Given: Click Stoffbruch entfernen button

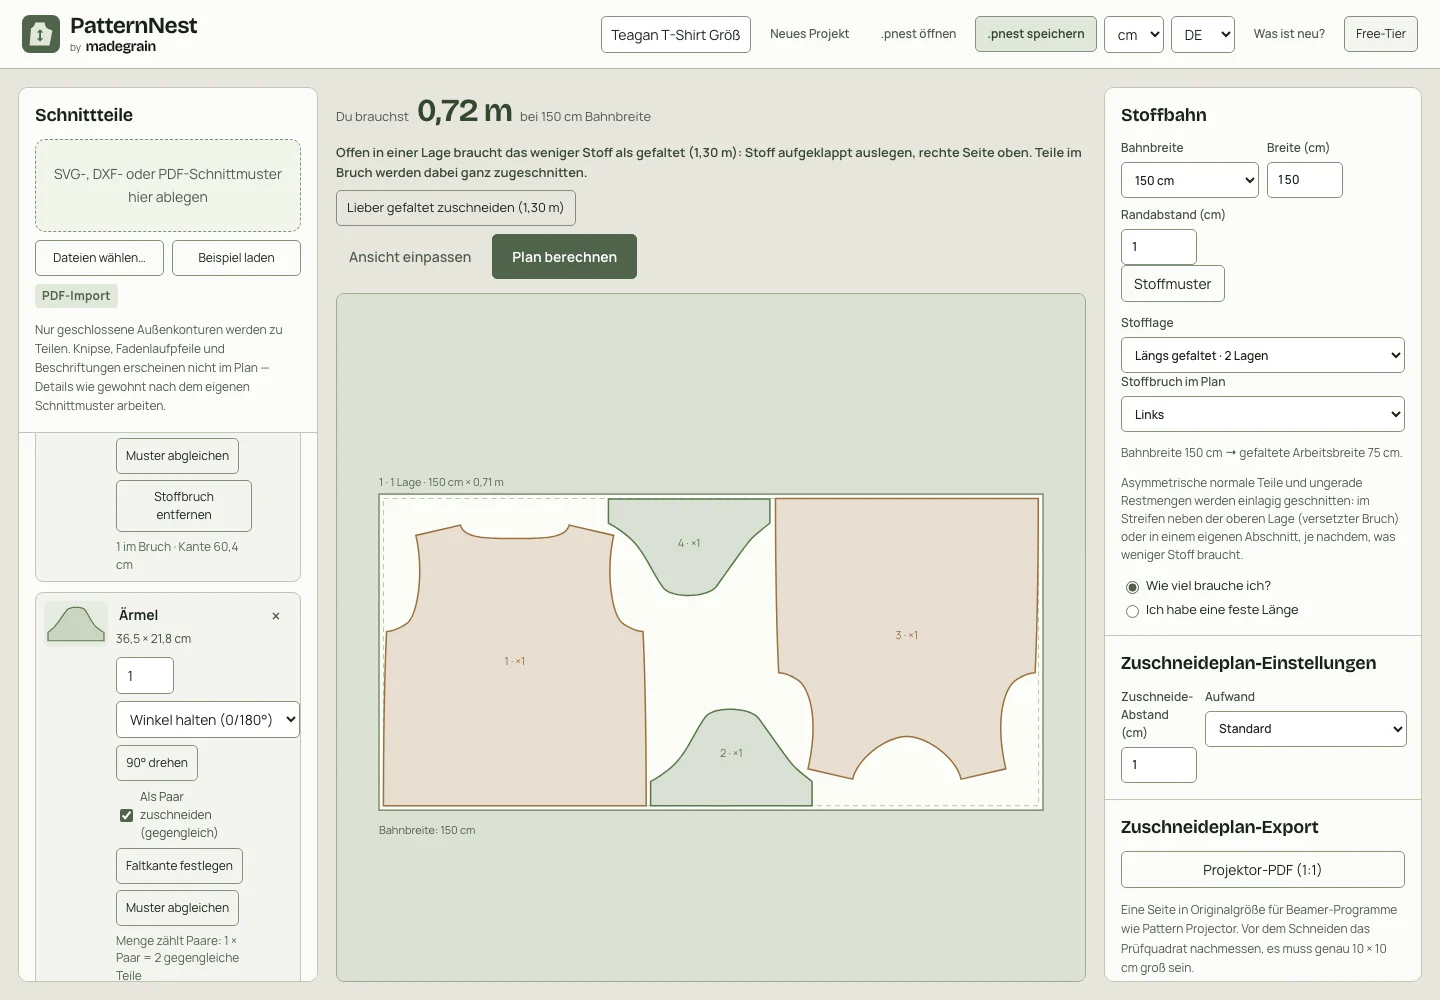Looking at the screenshot, I should 184,506.
